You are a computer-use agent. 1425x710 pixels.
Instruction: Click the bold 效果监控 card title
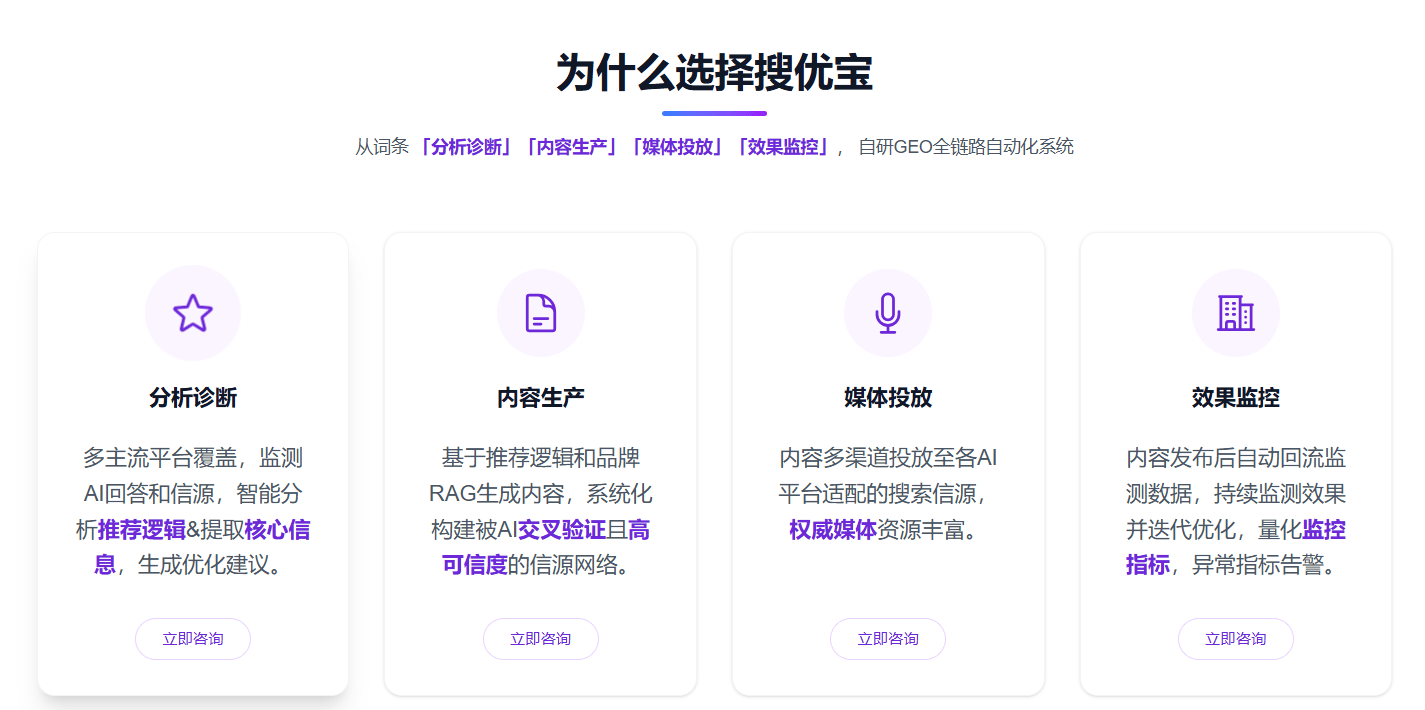pyautogui.click(x=1235, y=398)
